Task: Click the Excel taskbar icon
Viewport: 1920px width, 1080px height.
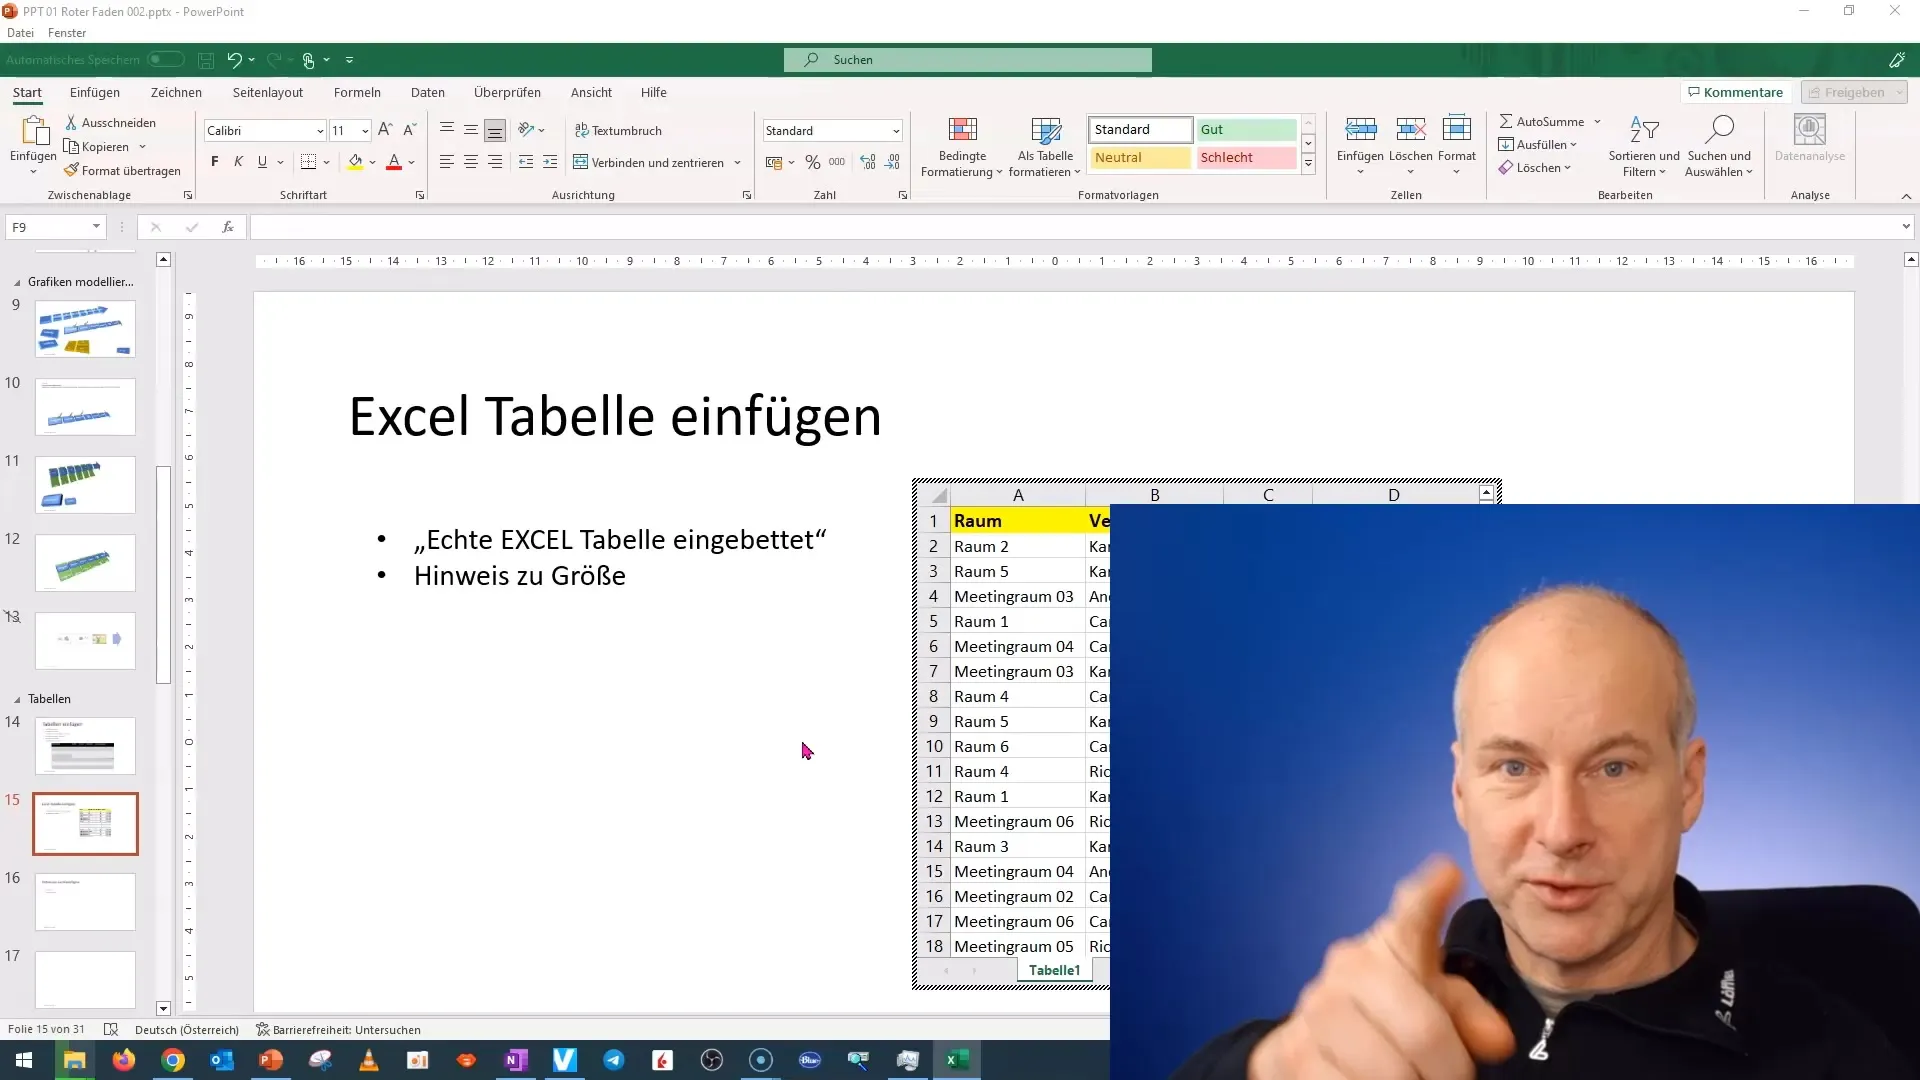Action: click(955, 1059)
